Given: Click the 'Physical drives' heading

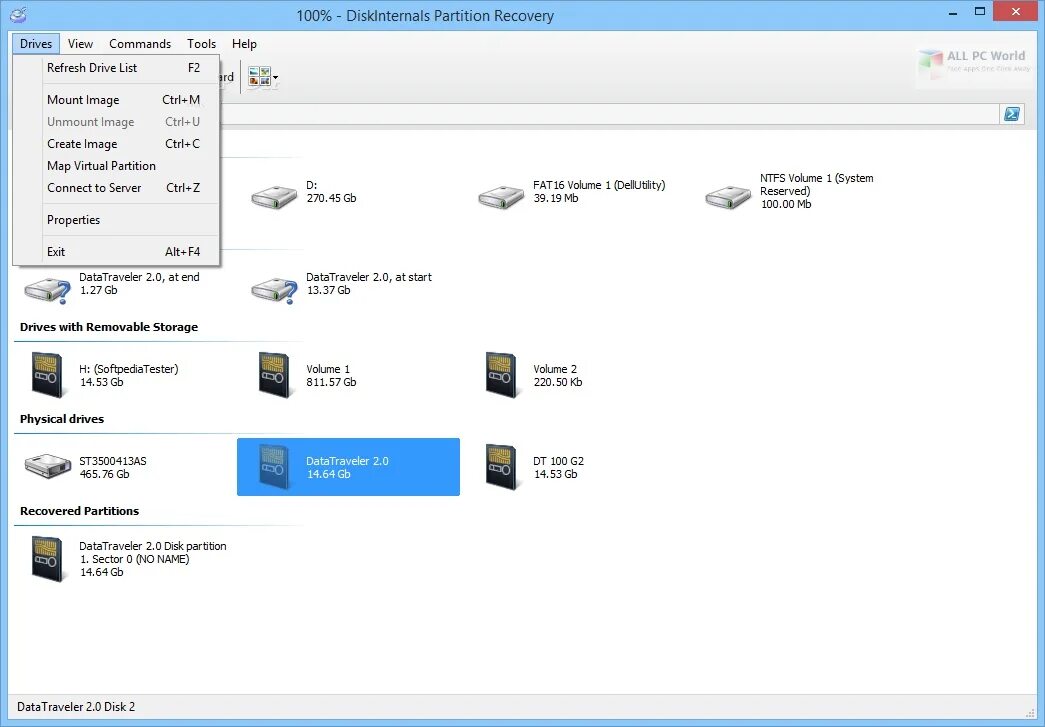Looking at the screenshot, I should tap(62, 419).
